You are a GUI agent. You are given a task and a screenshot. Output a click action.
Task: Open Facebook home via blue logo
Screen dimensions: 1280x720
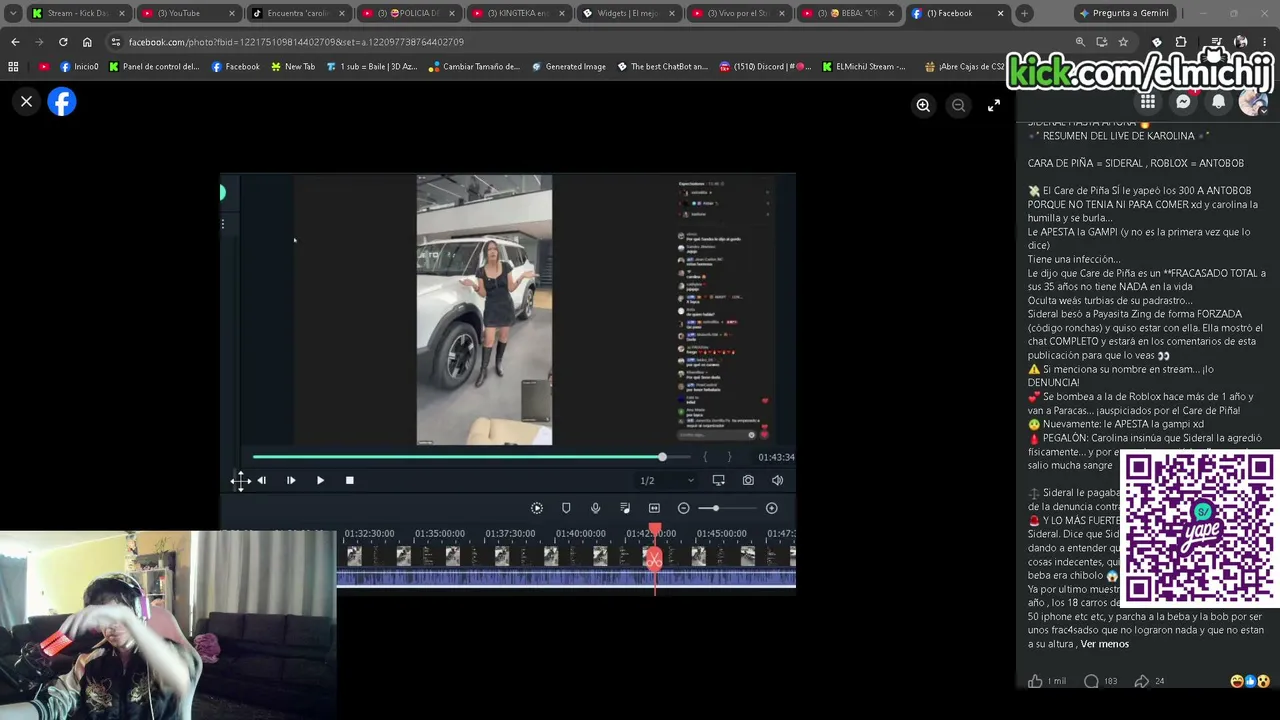point(62,102)
